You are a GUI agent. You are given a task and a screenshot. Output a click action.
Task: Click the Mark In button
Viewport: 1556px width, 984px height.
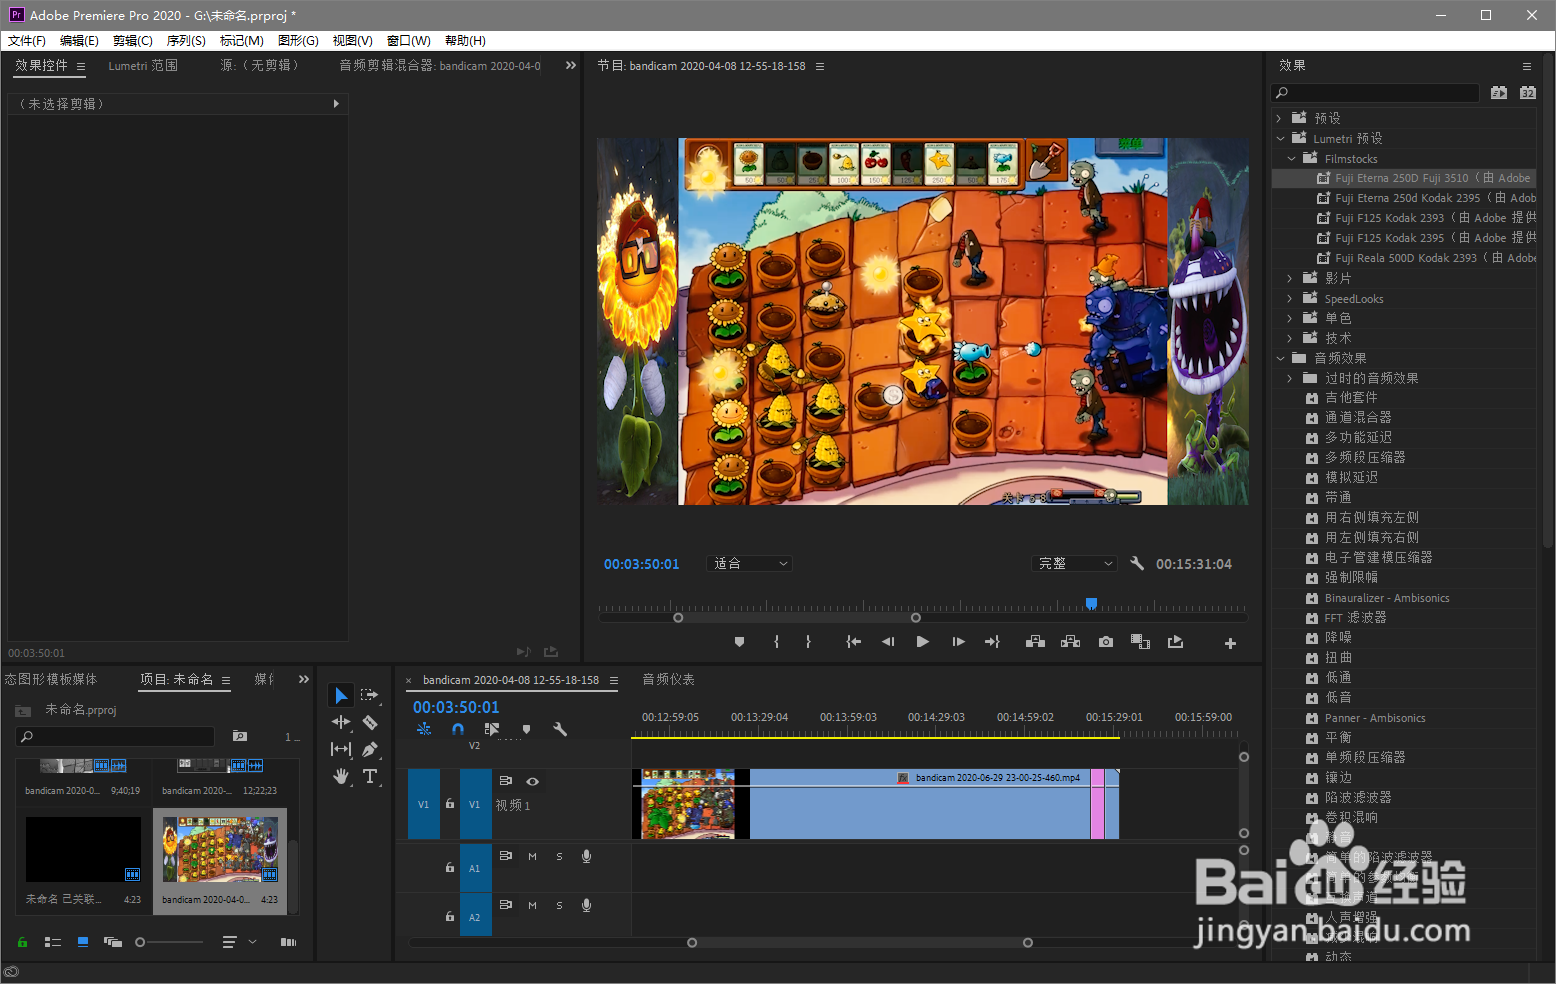(776, 642)
